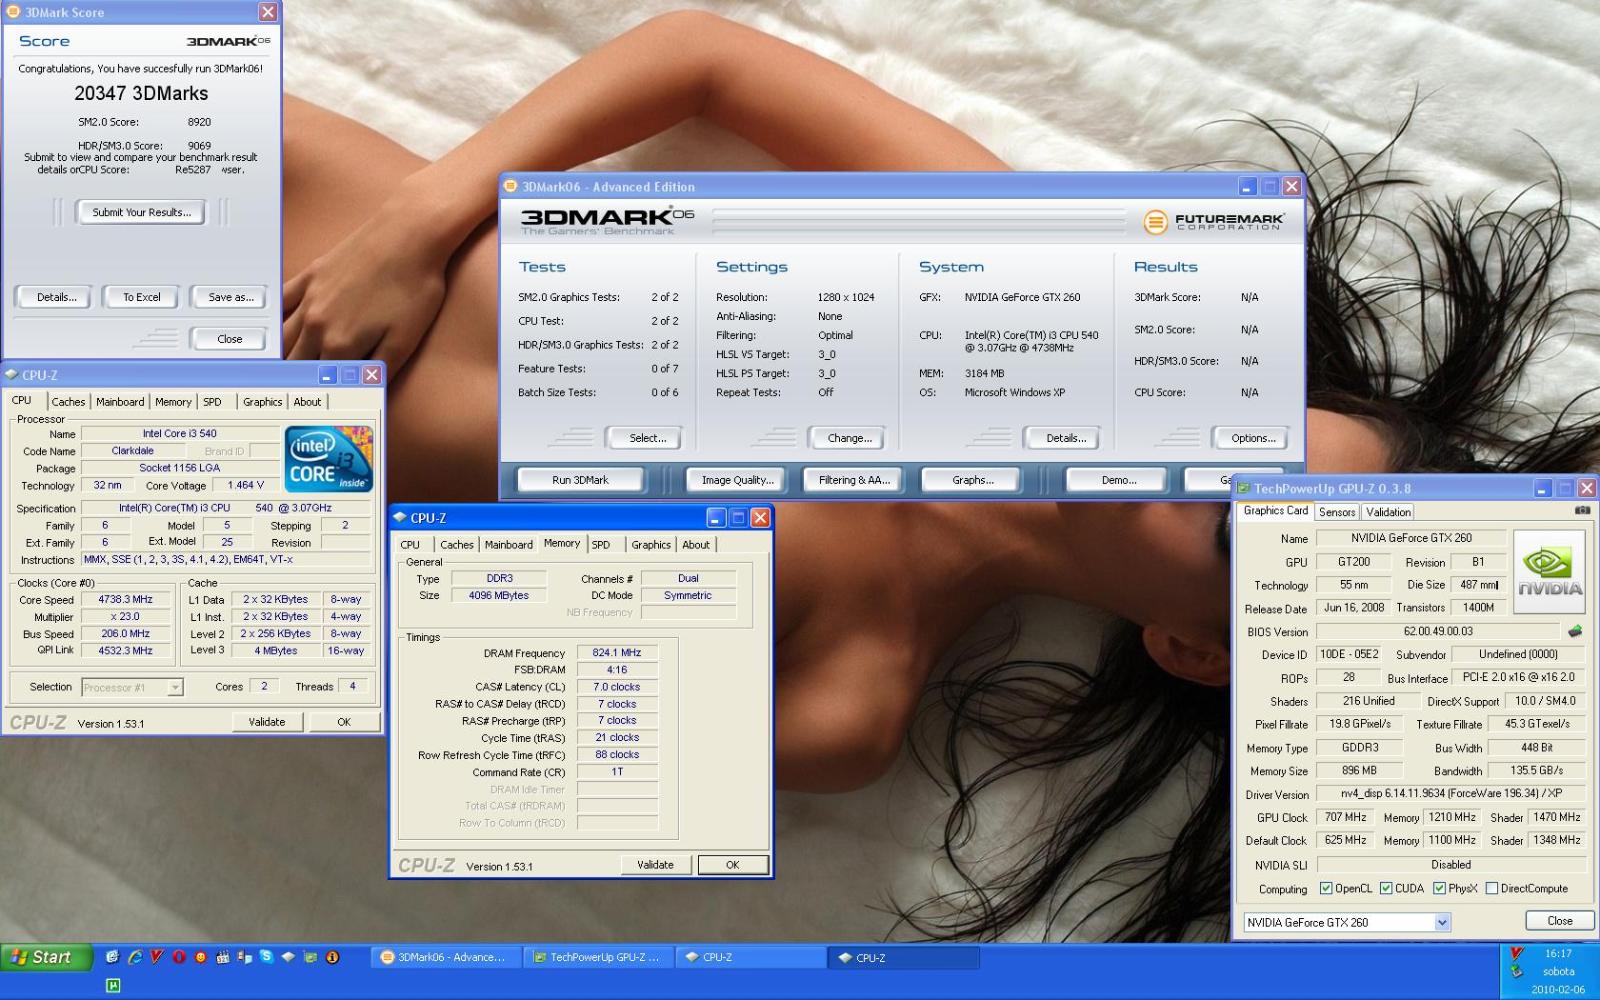Click Demo button in 3DMark06

point(1118,480)
